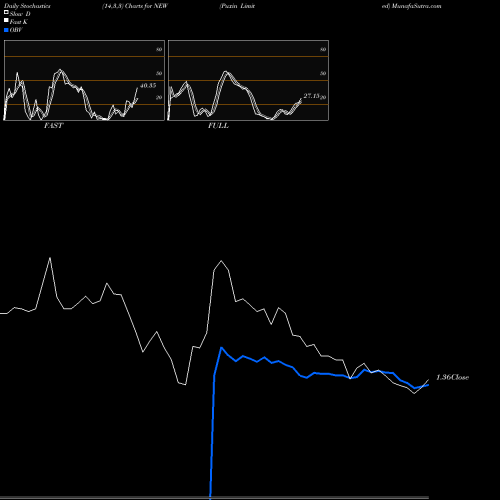Click the 40.35 value in FAST chart
This screenshot has height=500, width=500.
[148, 86]
